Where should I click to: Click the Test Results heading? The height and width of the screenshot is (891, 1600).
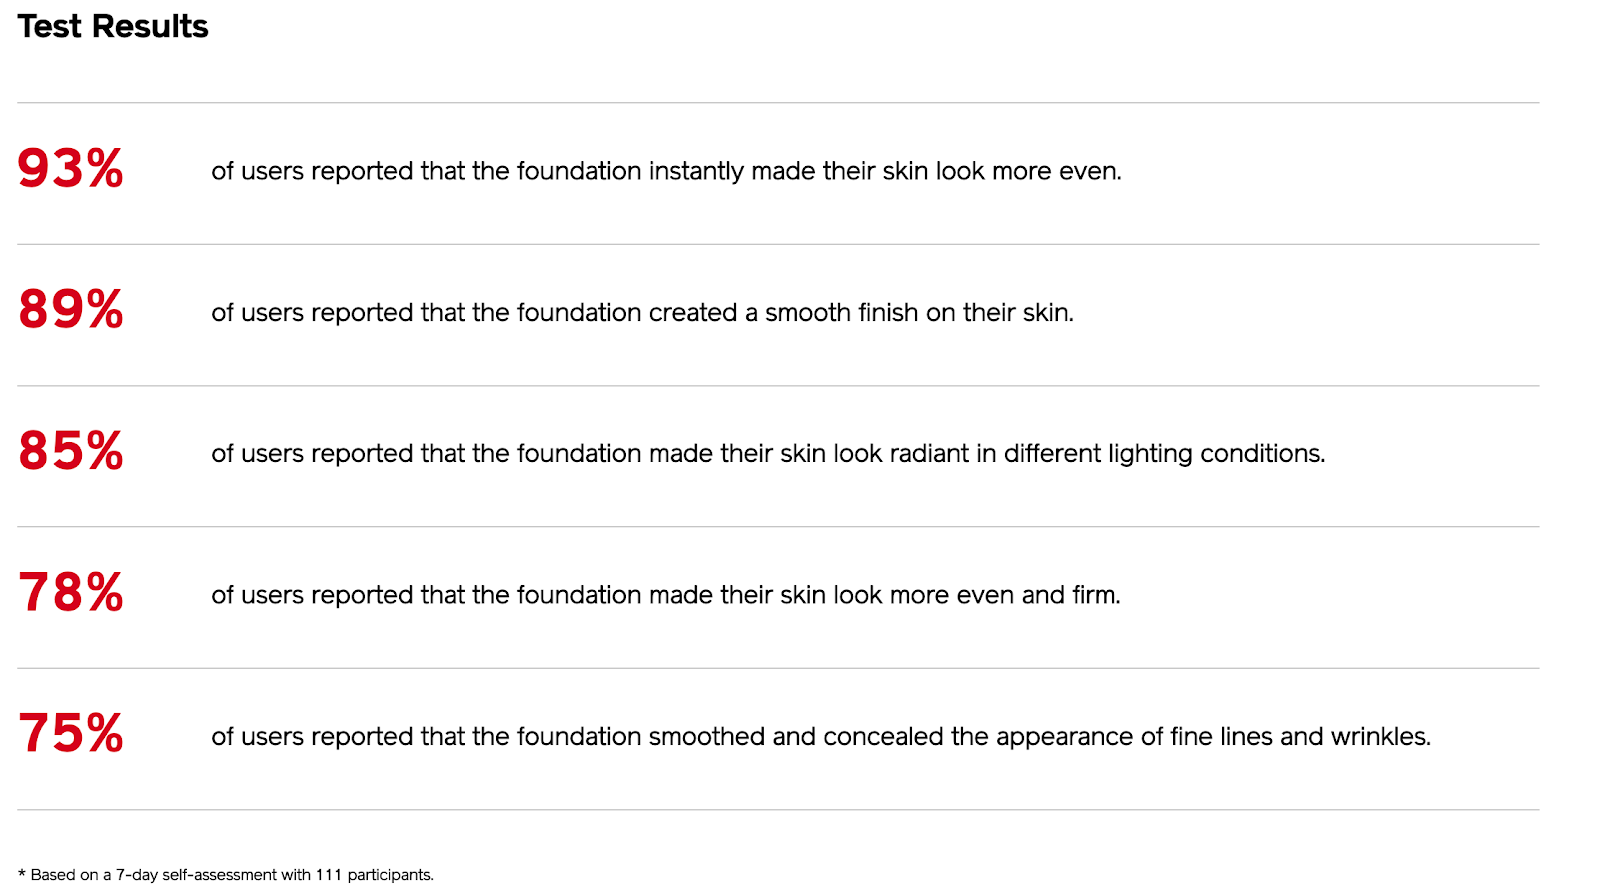point(113,27)
